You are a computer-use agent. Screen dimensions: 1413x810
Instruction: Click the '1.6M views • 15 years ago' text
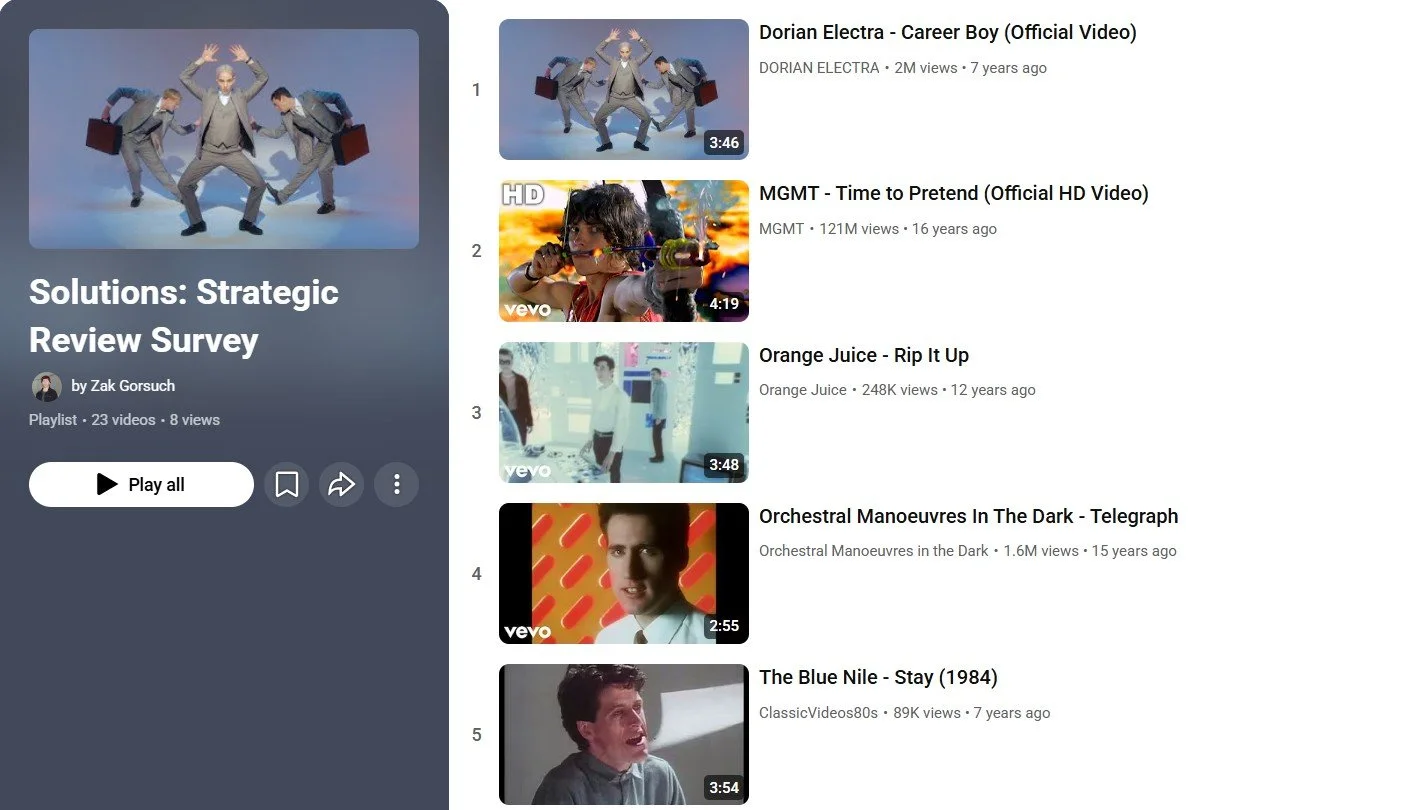coord(1090,551)
